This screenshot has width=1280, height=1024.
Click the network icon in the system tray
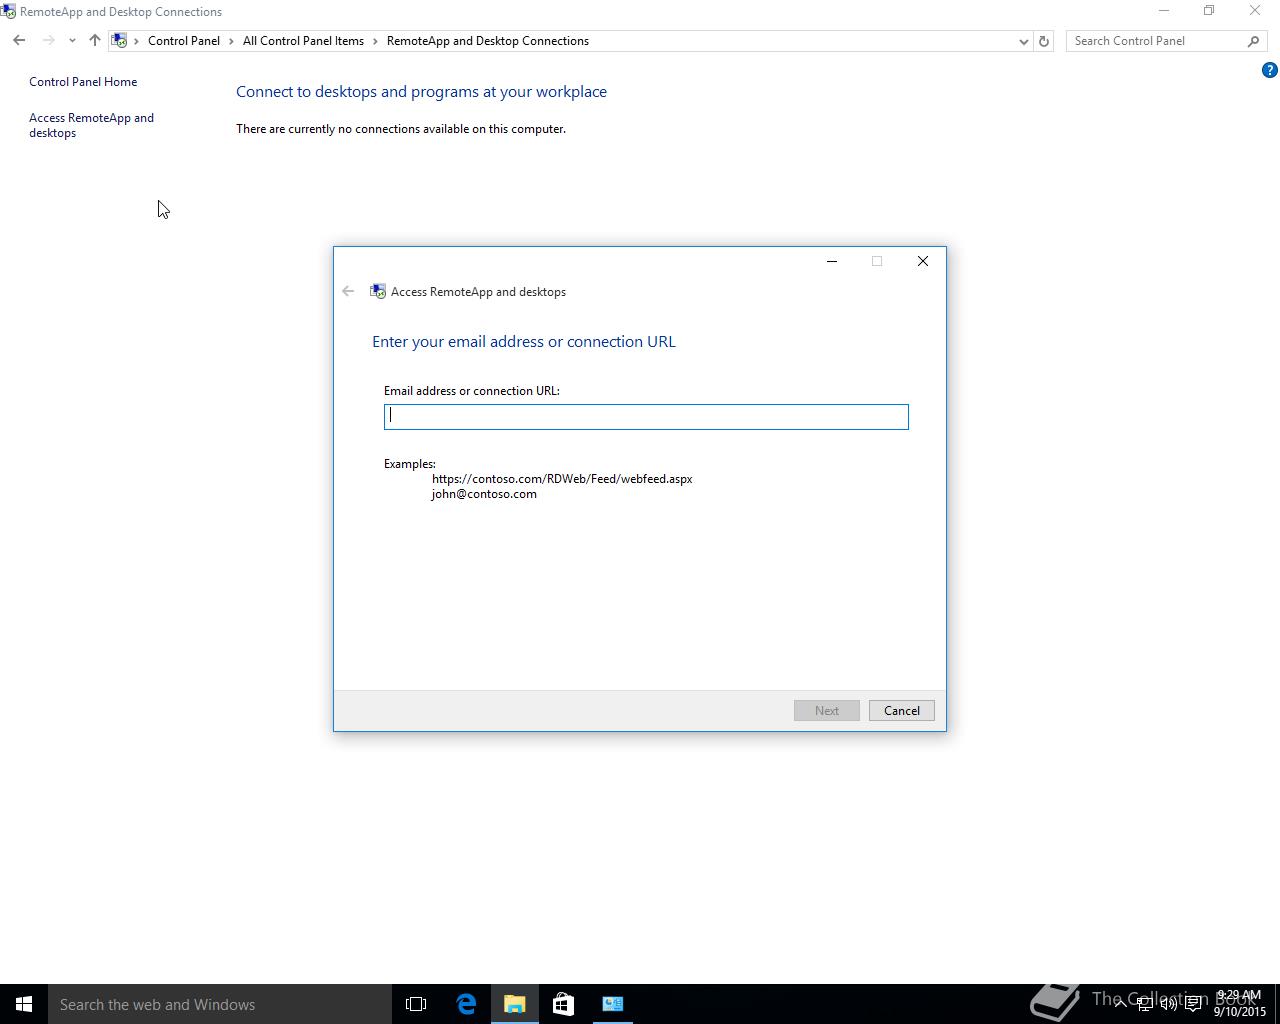tap(1145, 1004)
